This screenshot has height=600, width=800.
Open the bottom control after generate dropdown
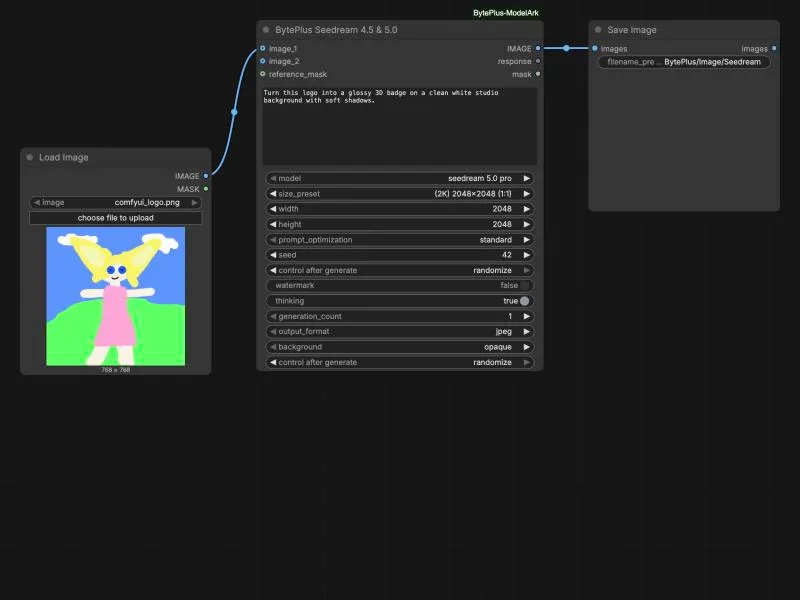tap(399, 362)
